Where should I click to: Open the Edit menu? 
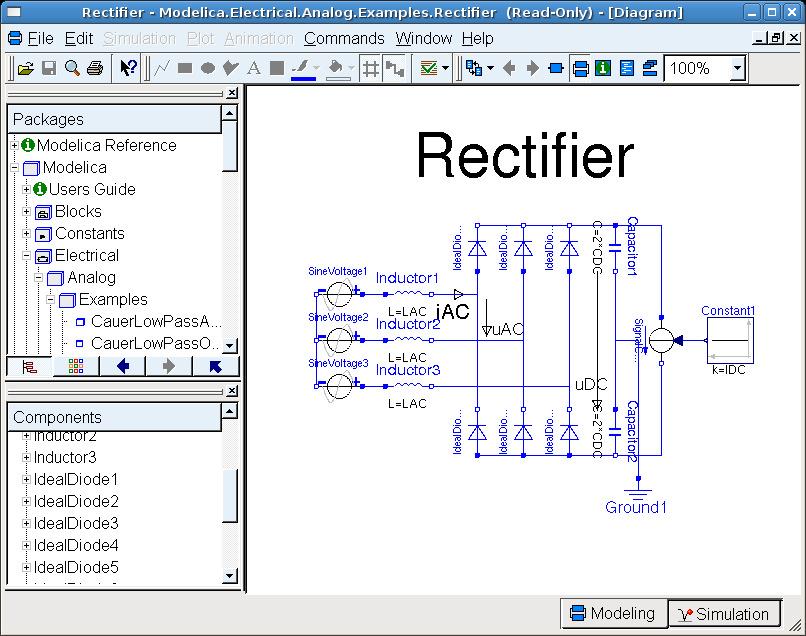[79, 39]
